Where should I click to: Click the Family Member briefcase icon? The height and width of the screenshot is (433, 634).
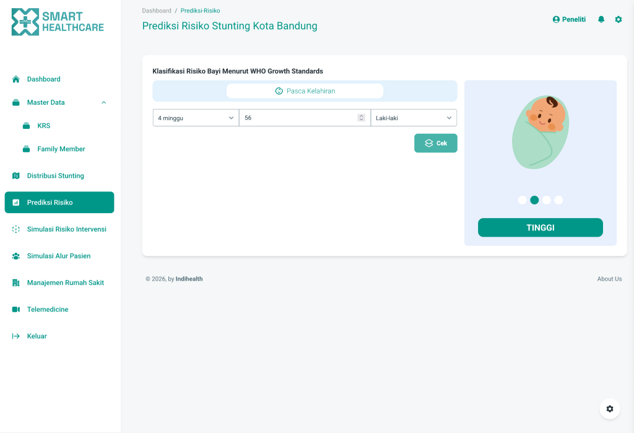(26, 149)
